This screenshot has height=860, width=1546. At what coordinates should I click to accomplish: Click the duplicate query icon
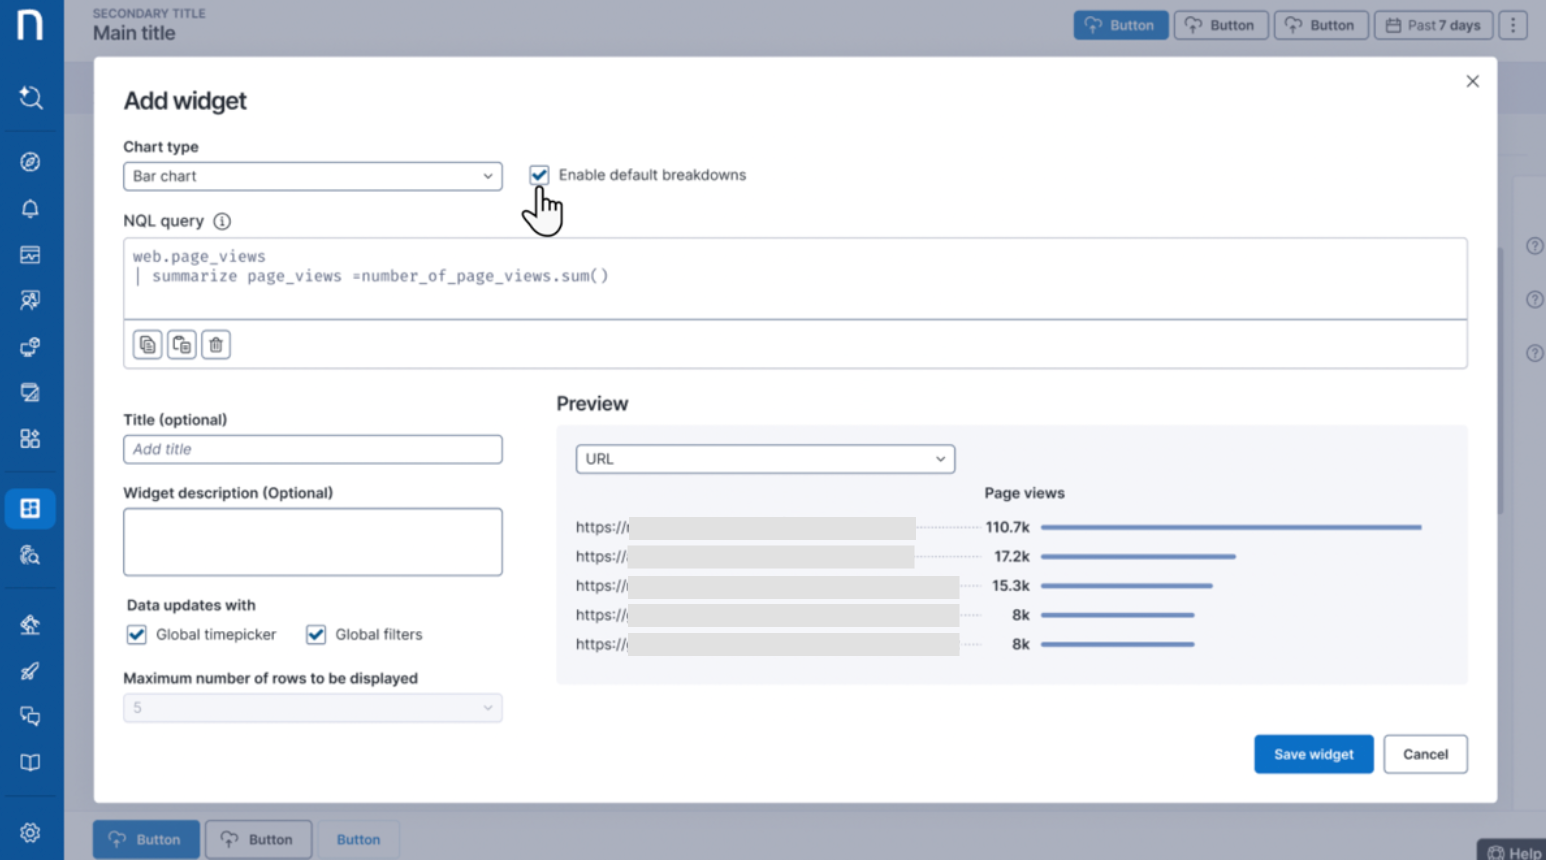click(x=181, y=344)
